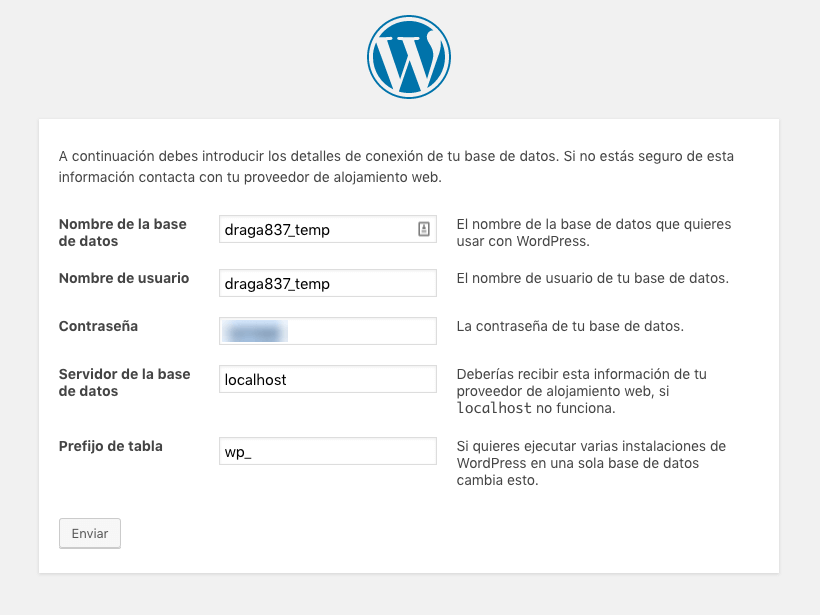Click the autofill contact icon in database name field
The width and height of the screenshot is (820, 615).
[x=424, y=229]
